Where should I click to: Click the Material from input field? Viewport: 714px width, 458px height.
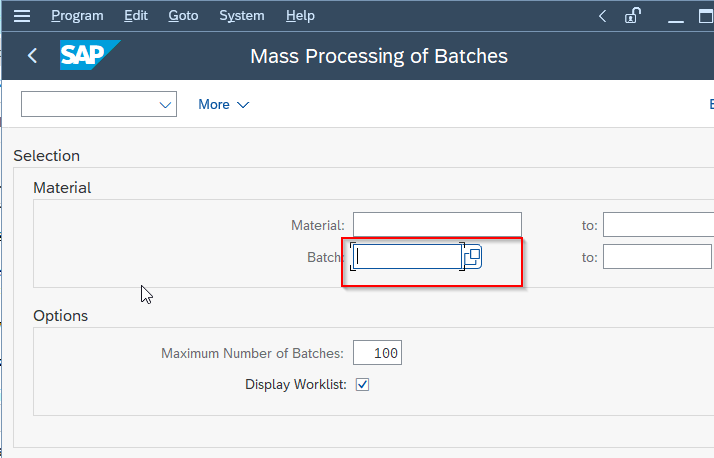pos(437,224)
